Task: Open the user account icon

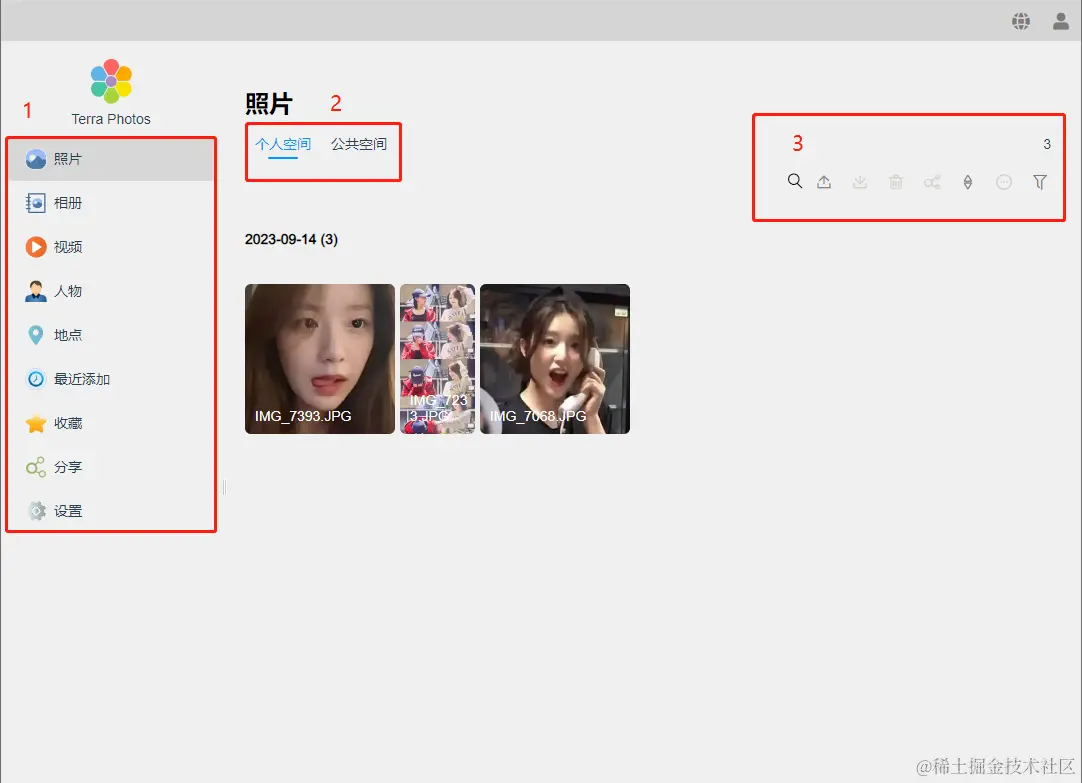Action: [1061, 21]
